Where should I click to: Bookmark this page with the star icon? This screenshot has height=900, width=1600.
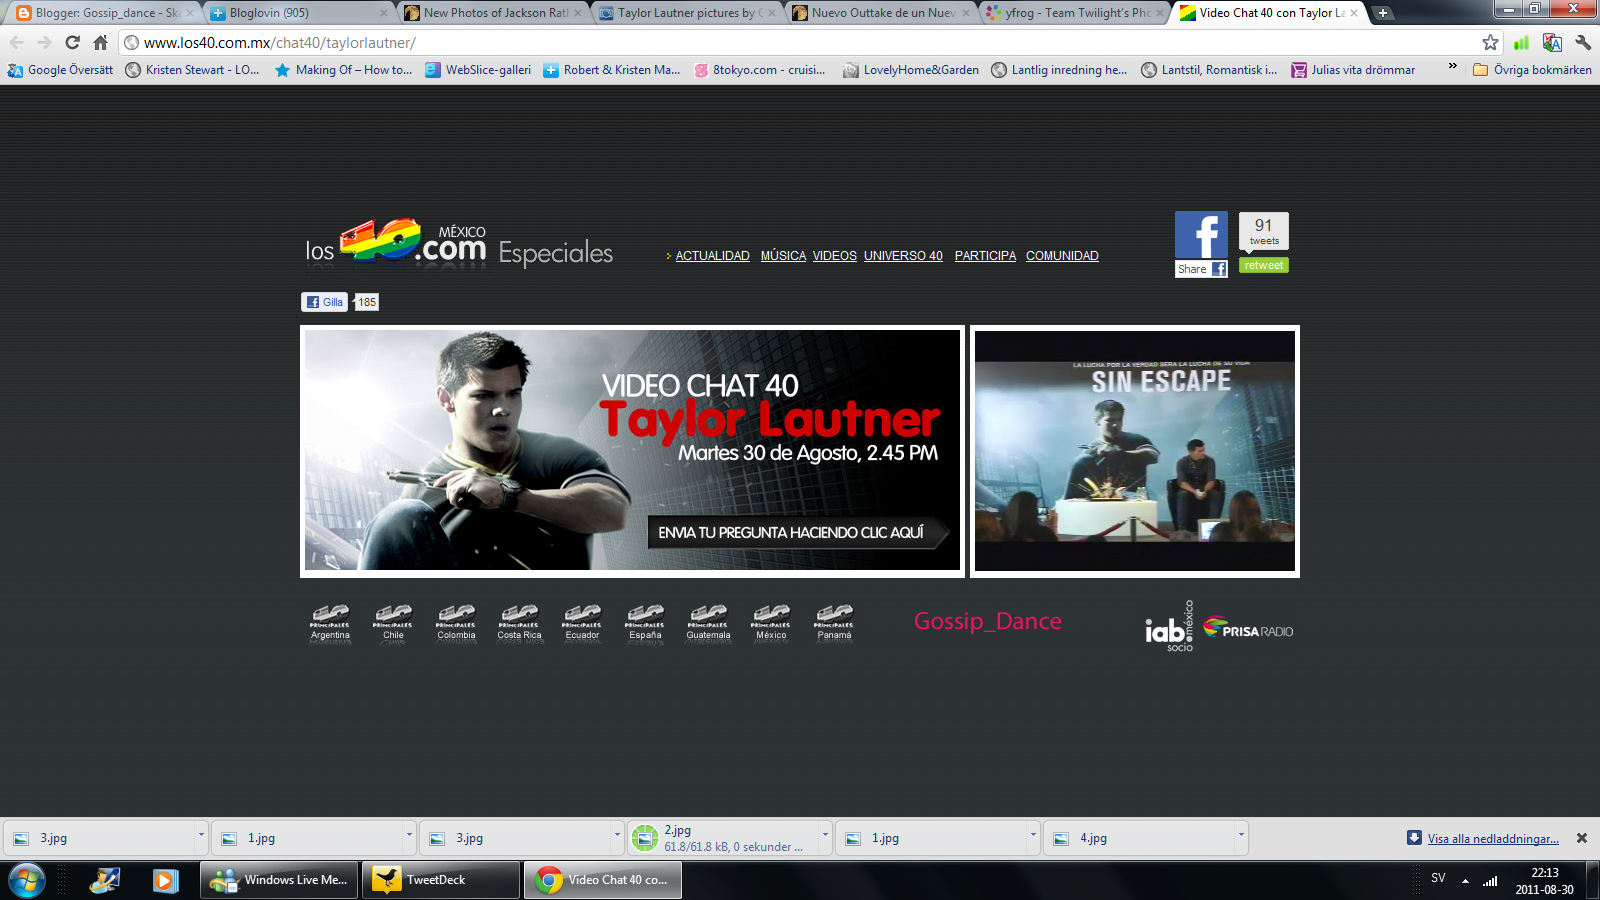pyautogui.click(x=1490, y=42)
